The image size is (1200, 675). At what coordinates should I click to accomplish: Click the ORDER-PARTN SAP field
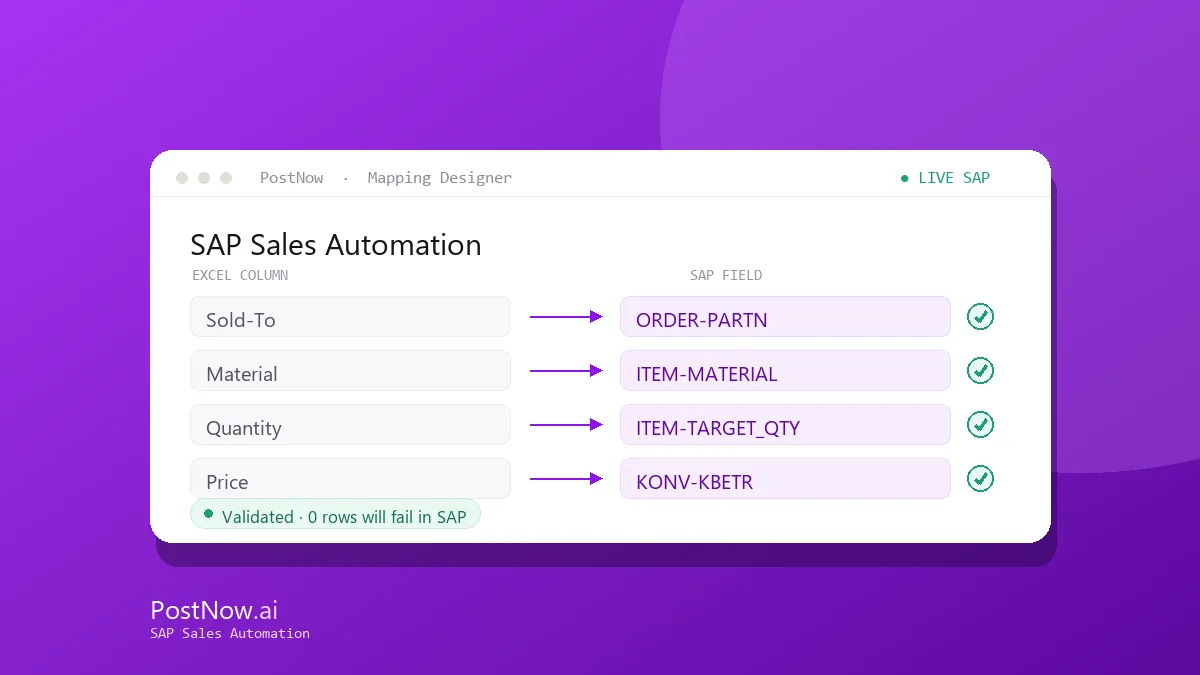point(785,317)
